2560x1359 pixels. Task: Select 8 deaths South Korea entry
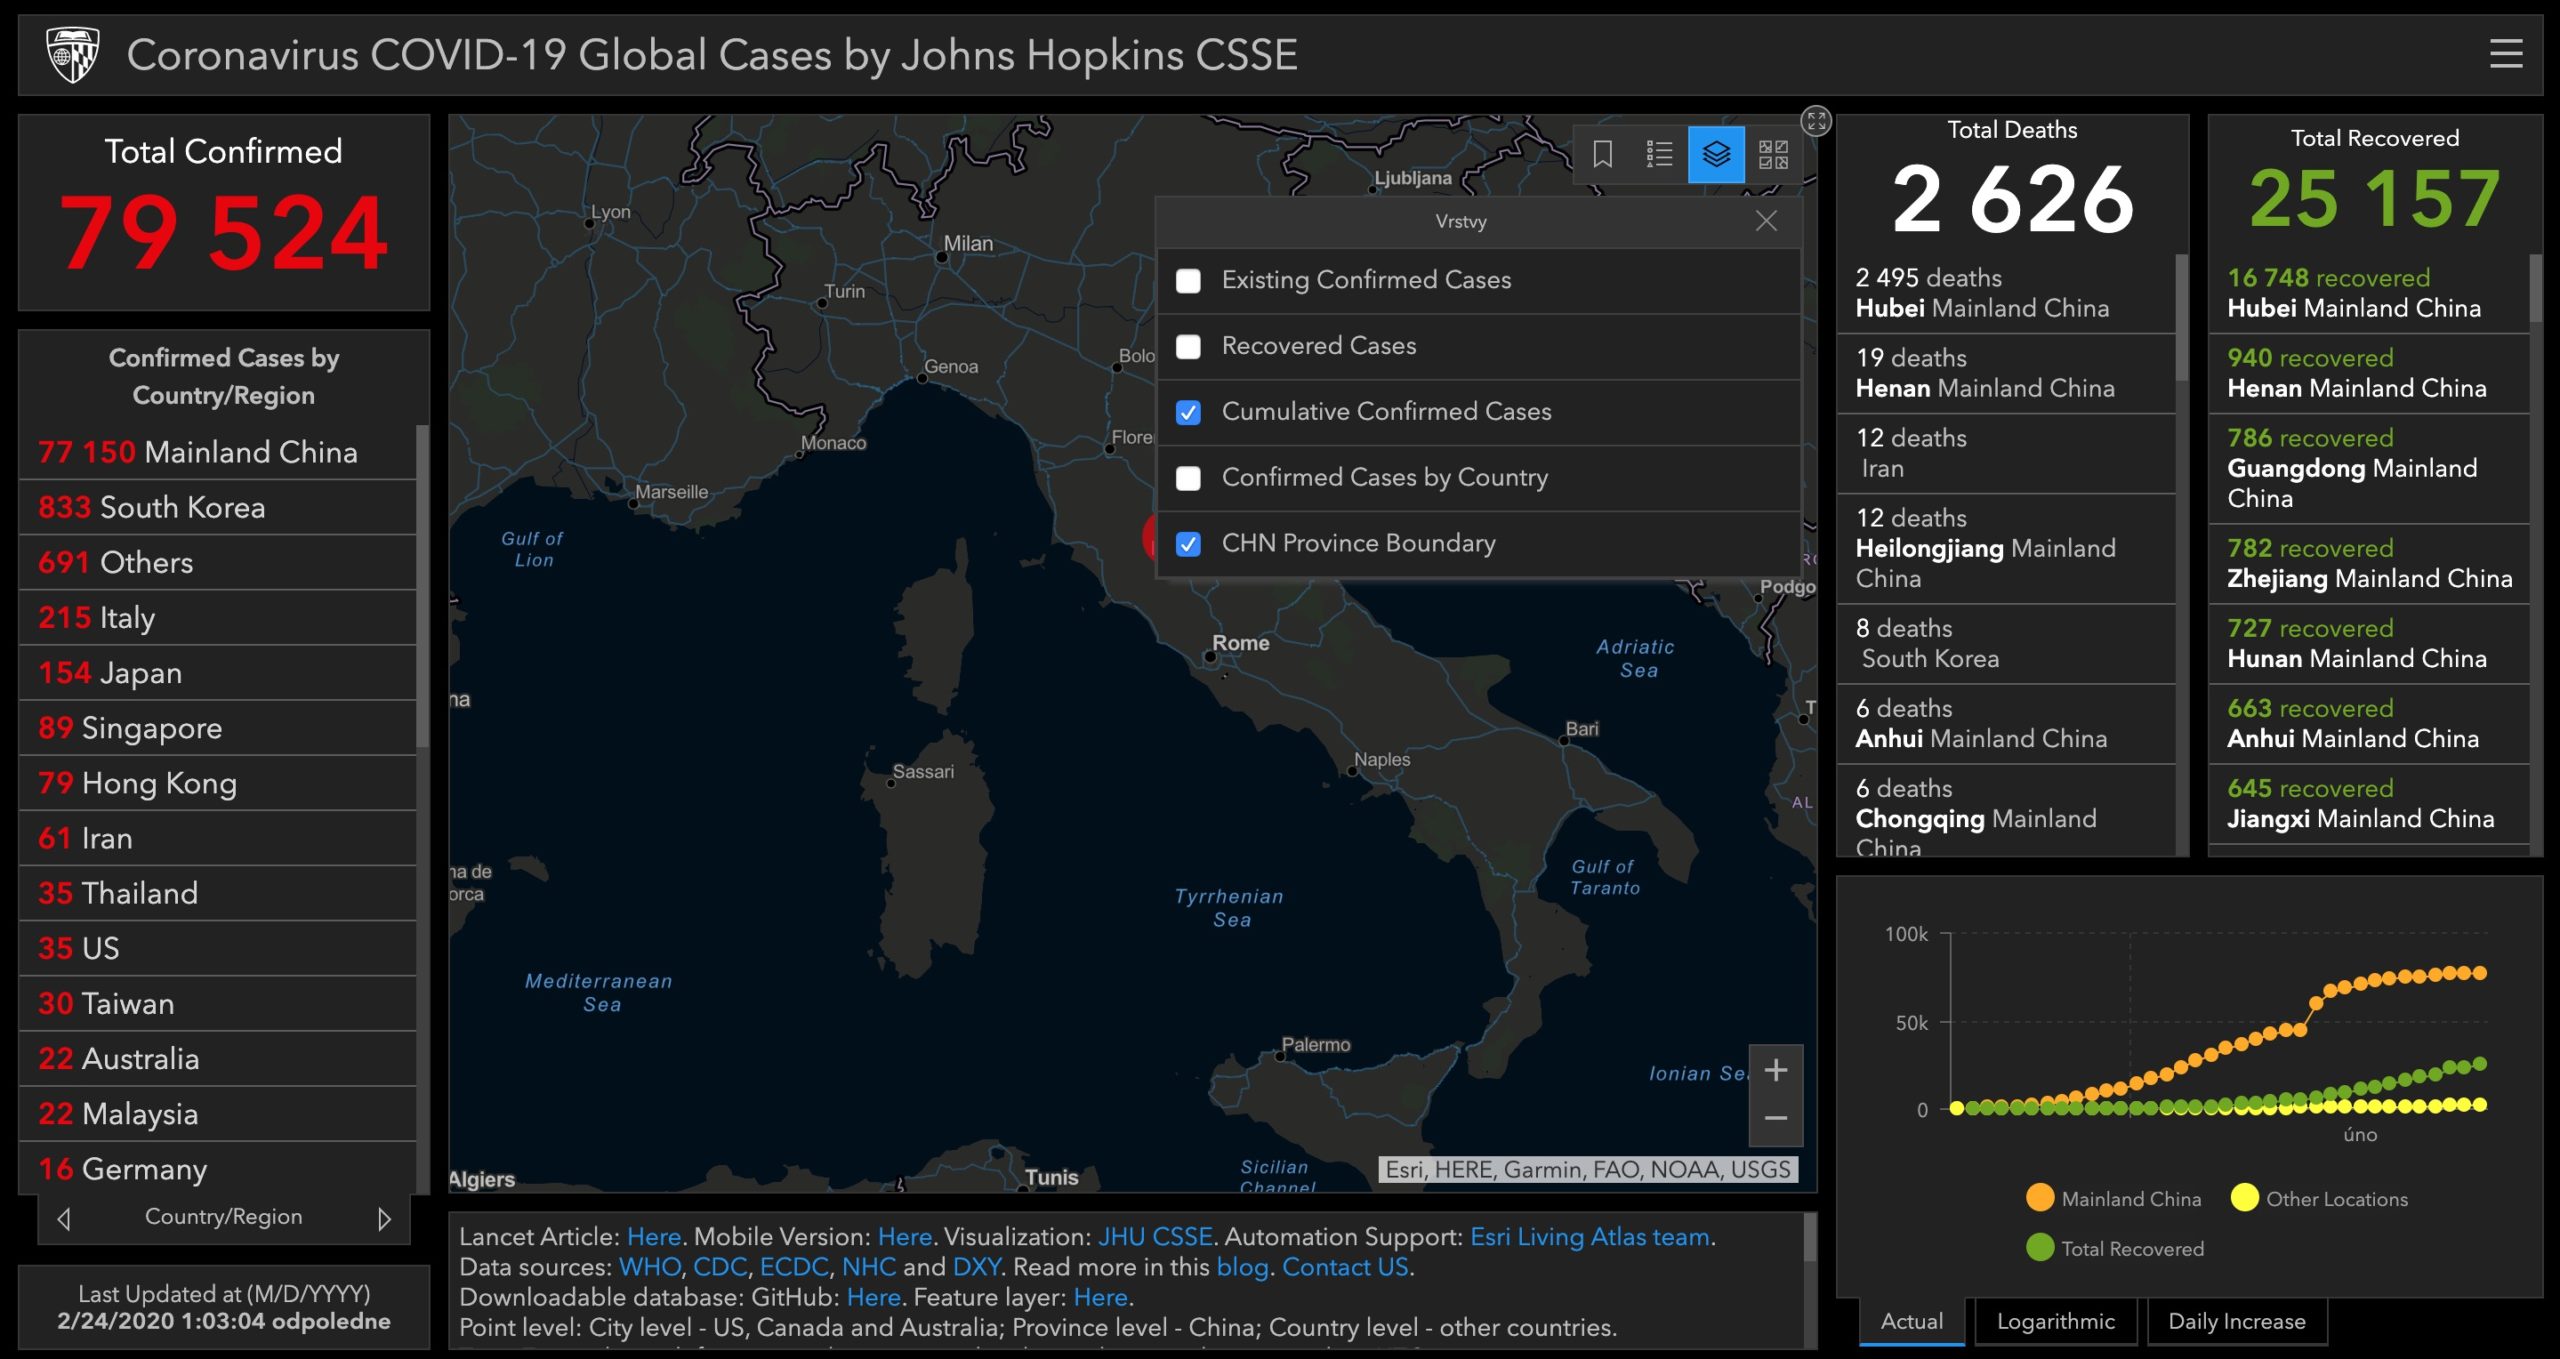point(2006,643)
